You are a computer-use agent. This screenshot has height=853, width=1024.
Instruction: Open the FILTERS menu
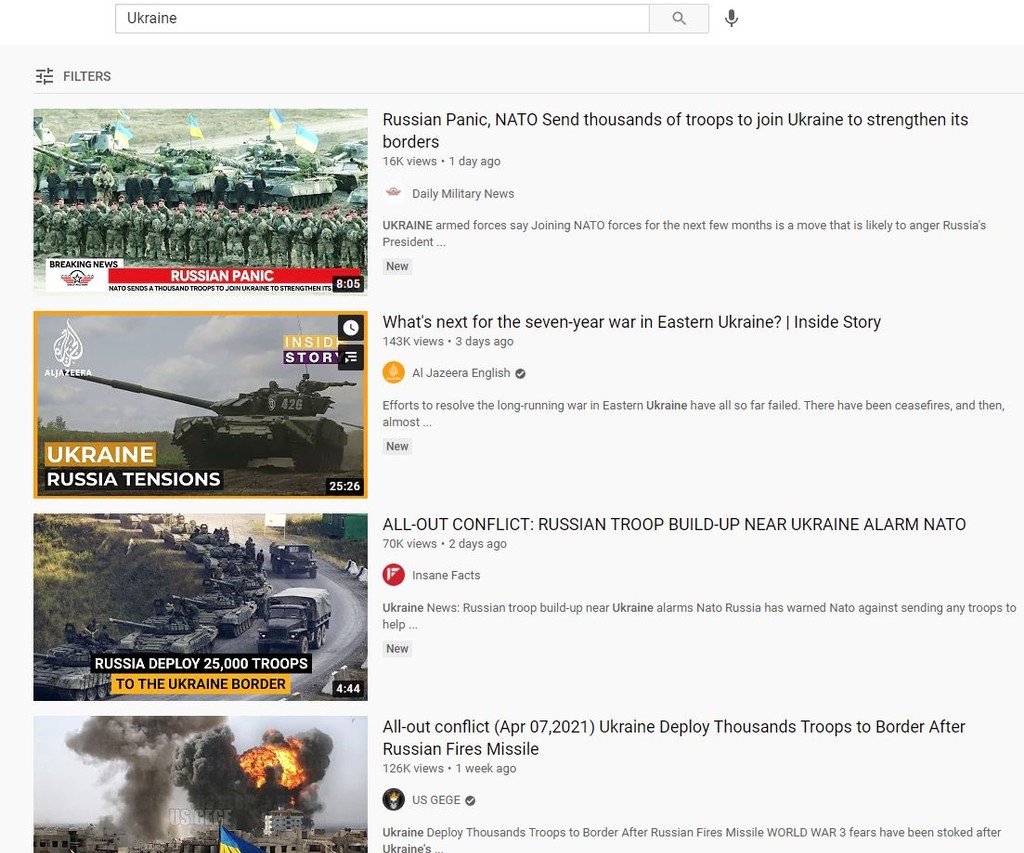point(73,76)
